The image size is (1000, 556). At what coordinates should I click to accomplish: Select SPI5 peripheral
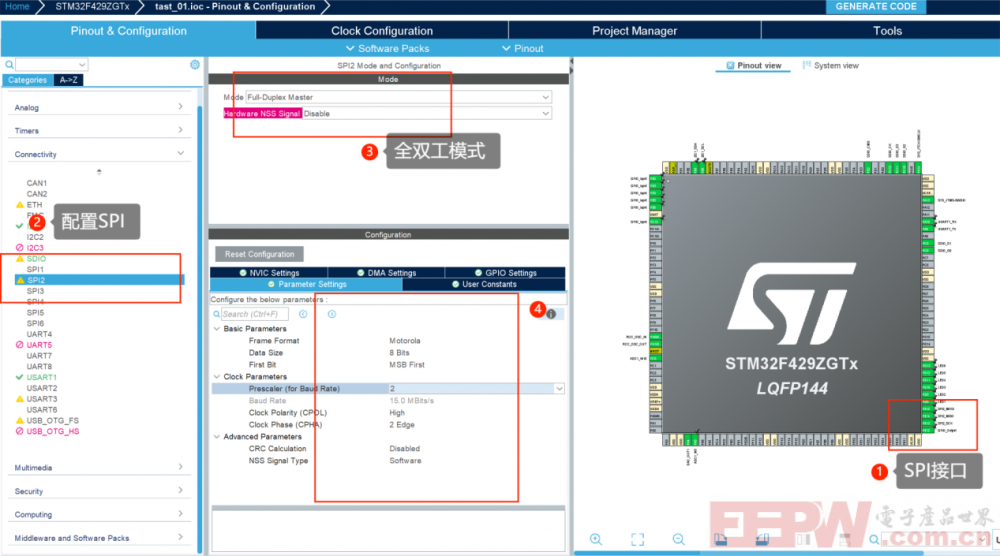coord(35,312)
